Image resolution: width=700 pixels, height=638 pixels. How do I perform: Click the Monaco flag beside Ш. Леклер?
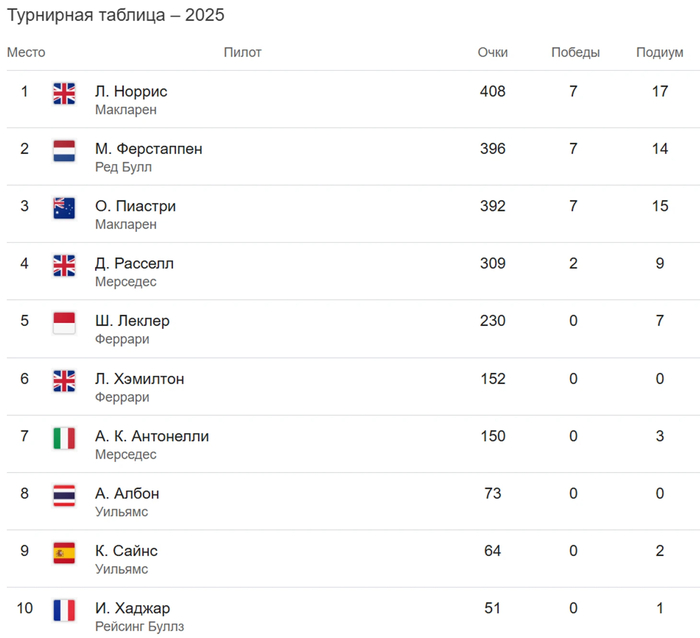coord(64,323)
